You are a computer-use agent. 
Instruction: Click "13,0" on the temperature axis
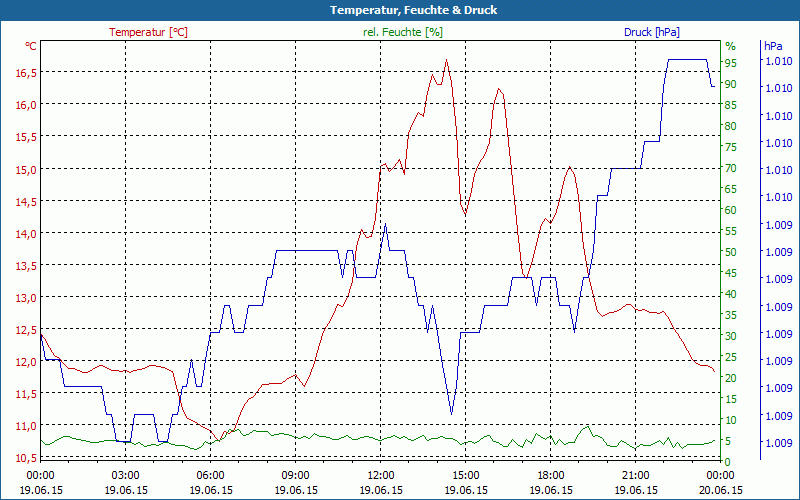(x=26, y=298)
